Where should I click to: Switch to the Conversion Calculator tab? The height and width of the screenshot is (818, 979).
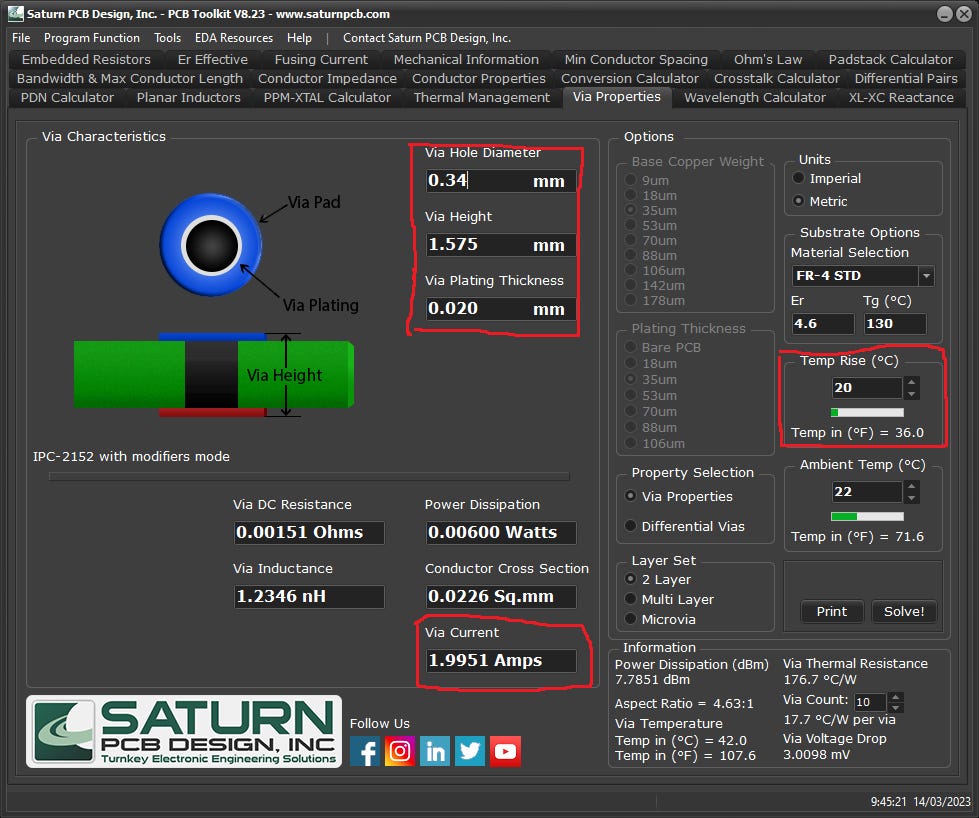[629, 79]
